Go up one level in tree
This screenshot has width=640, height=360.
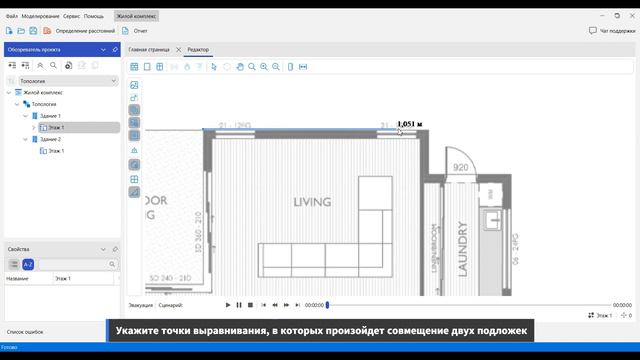(x=40, y=65)
